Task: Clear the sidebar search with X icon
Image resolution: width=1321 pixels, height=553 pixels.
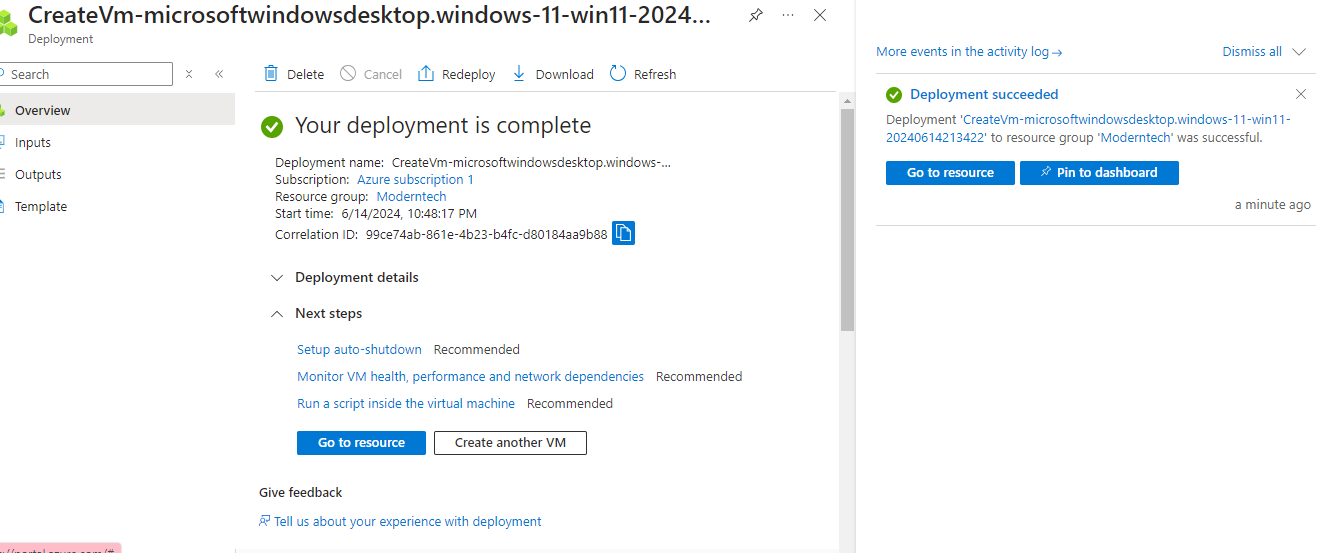Action: 189,74
